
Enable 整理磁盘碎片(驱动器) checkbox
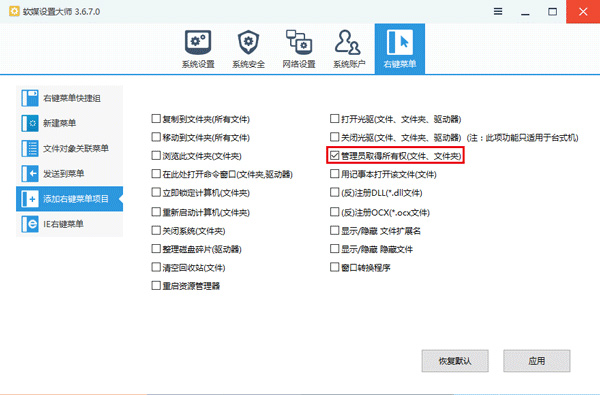point(156,249)
